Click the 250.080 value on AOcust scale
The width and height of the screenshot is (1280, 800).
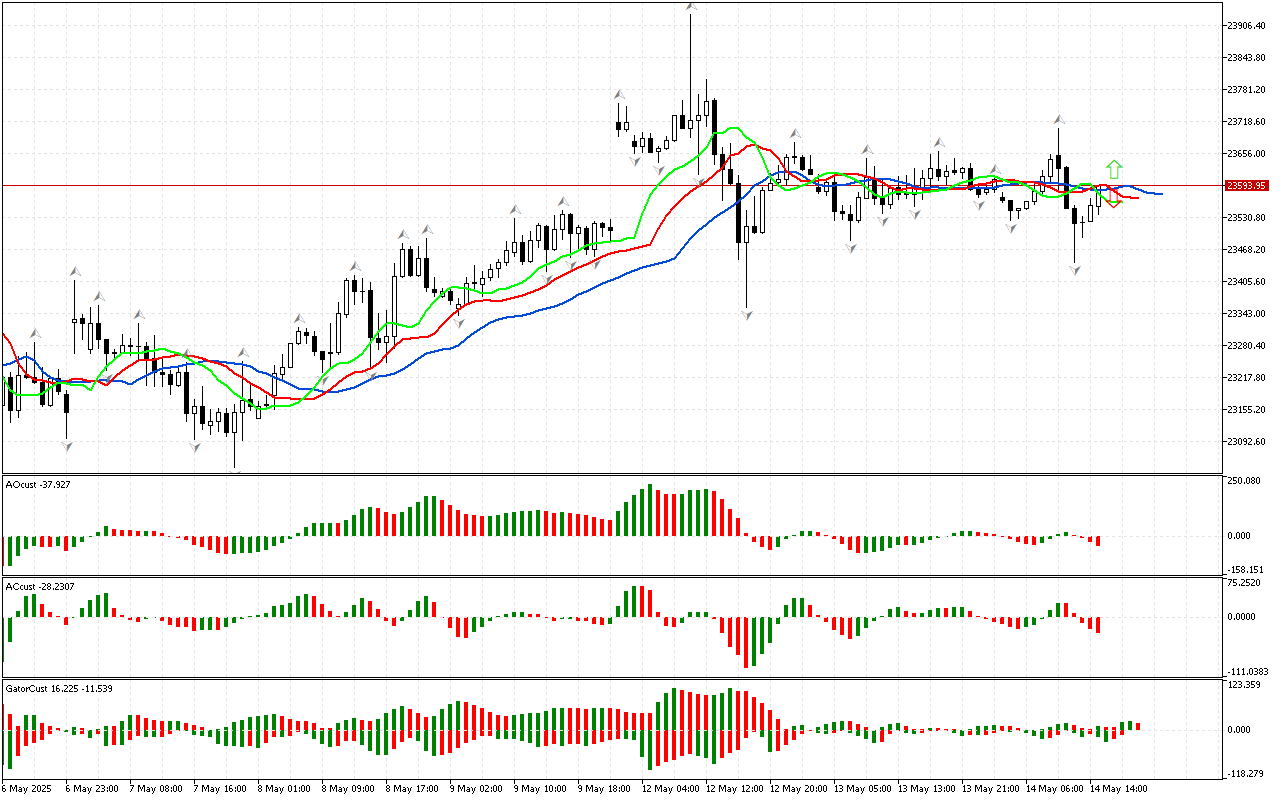click(x=1246, y=481)
